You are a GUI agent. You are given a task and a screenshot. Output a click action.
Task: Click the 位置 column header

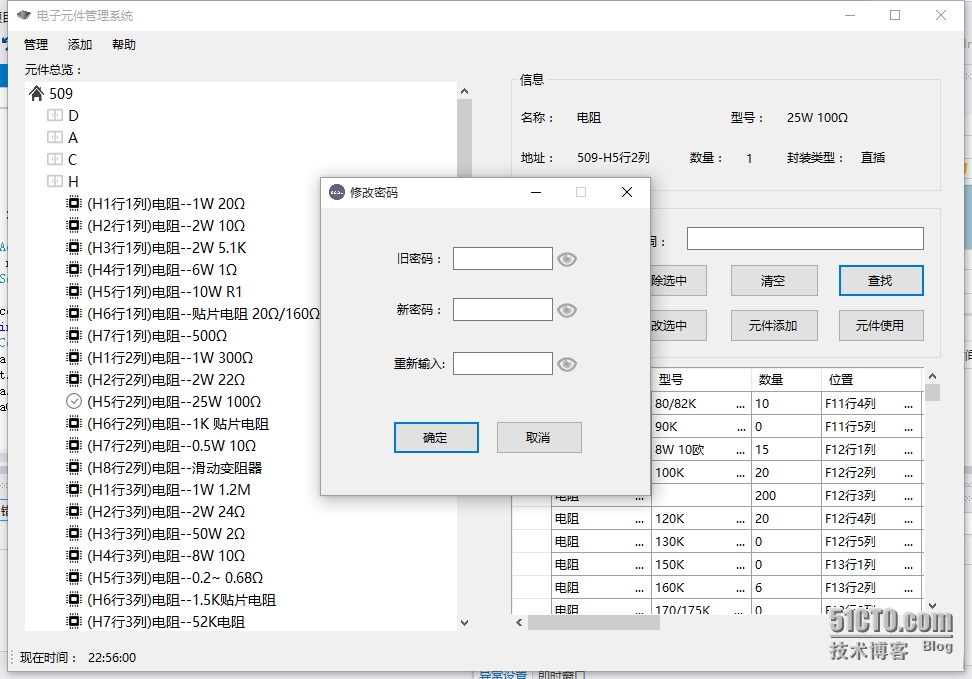click(872, 379)
